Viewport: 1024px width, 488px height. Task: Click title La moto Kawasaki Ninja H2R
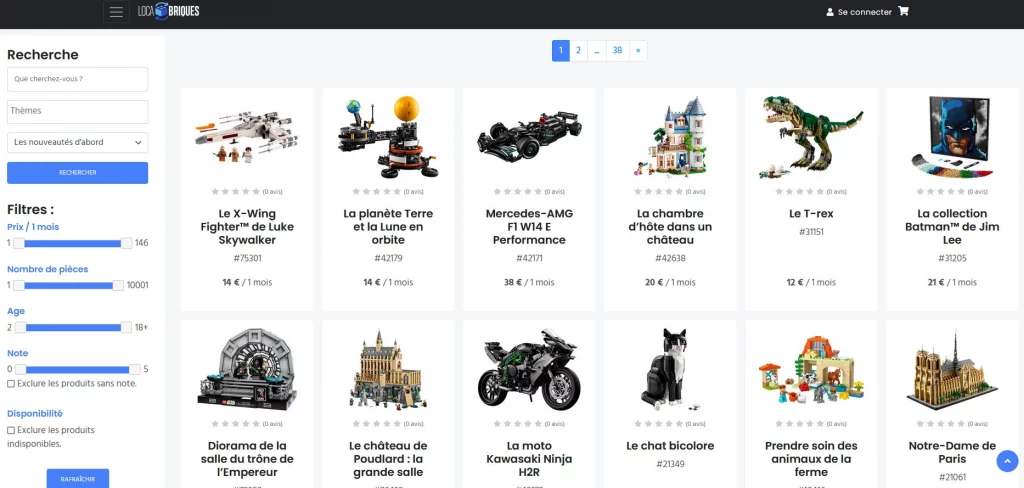(529, 459)
